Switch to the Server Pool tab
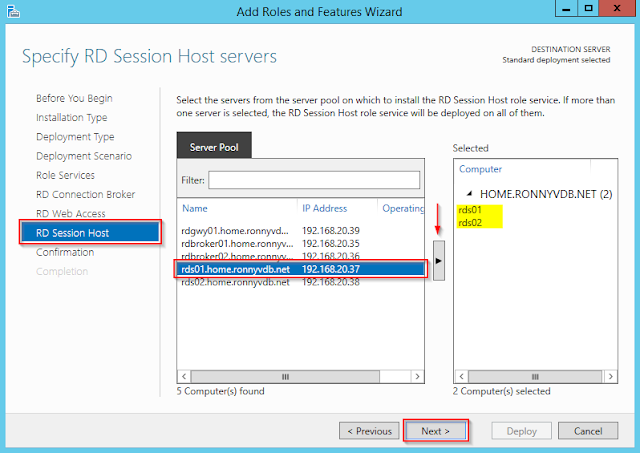640x453 pixels. pos(215,147)
